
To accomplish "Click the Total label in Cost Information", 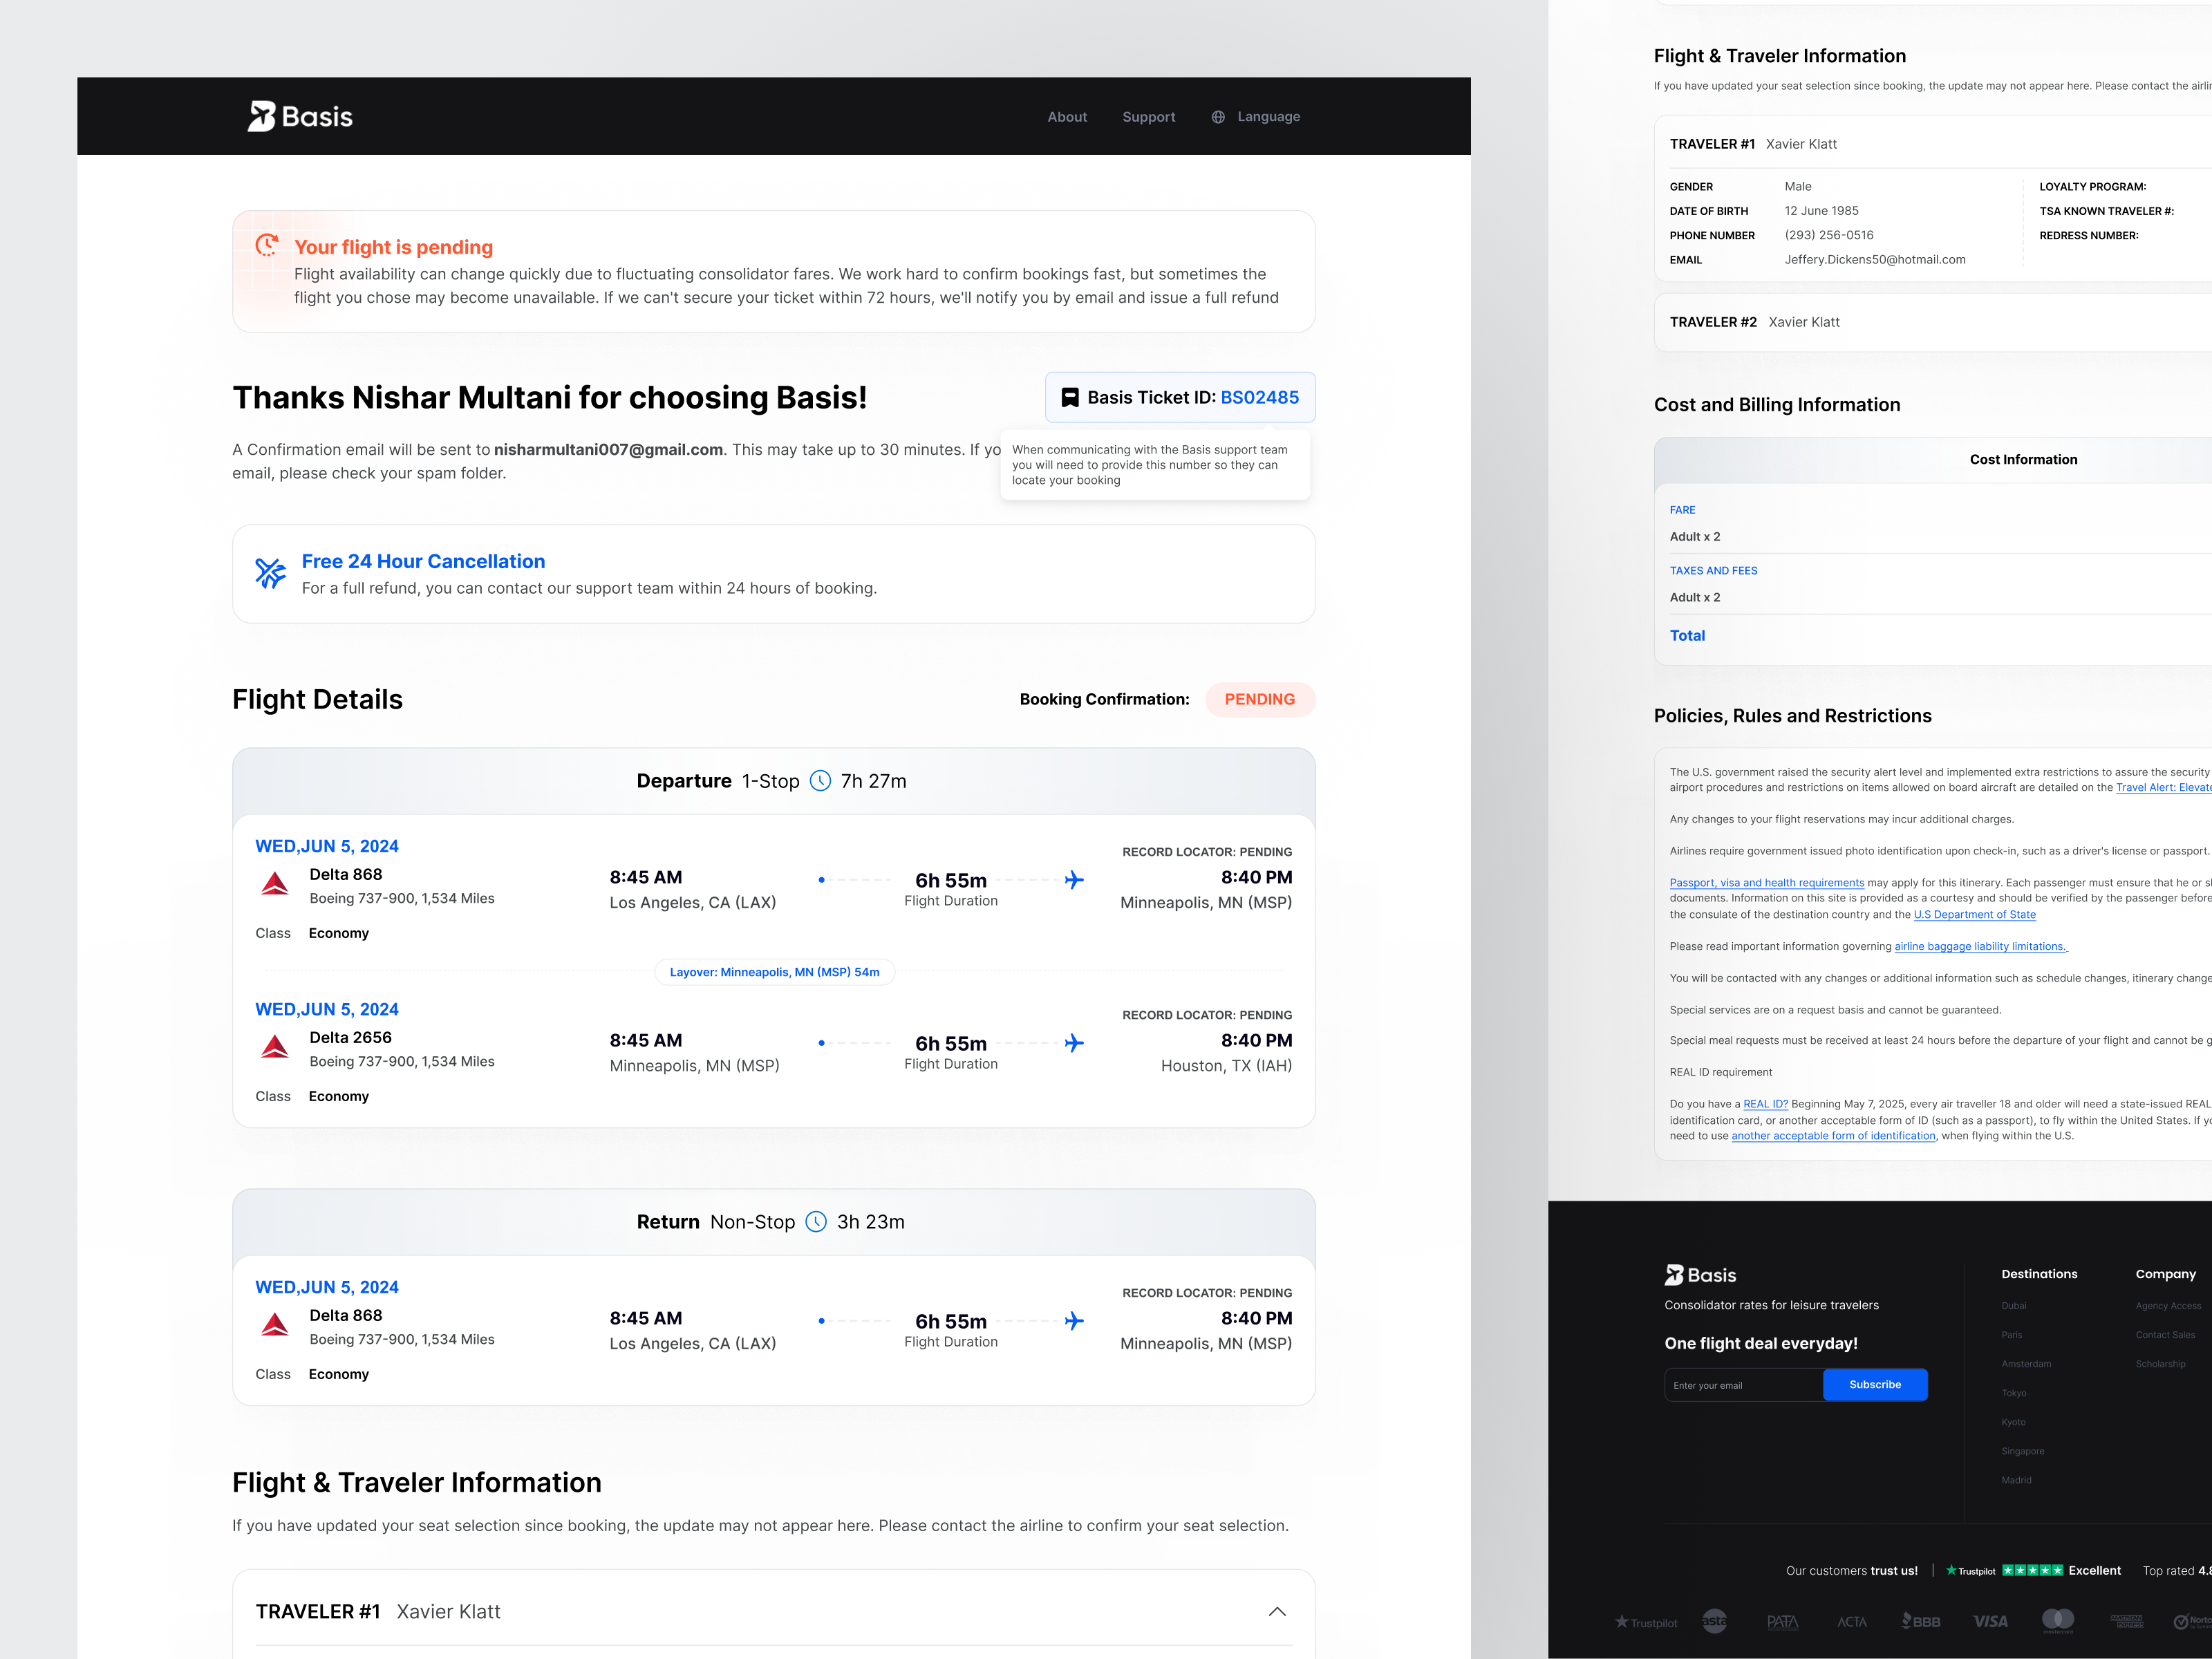I will pos(1687,636).
